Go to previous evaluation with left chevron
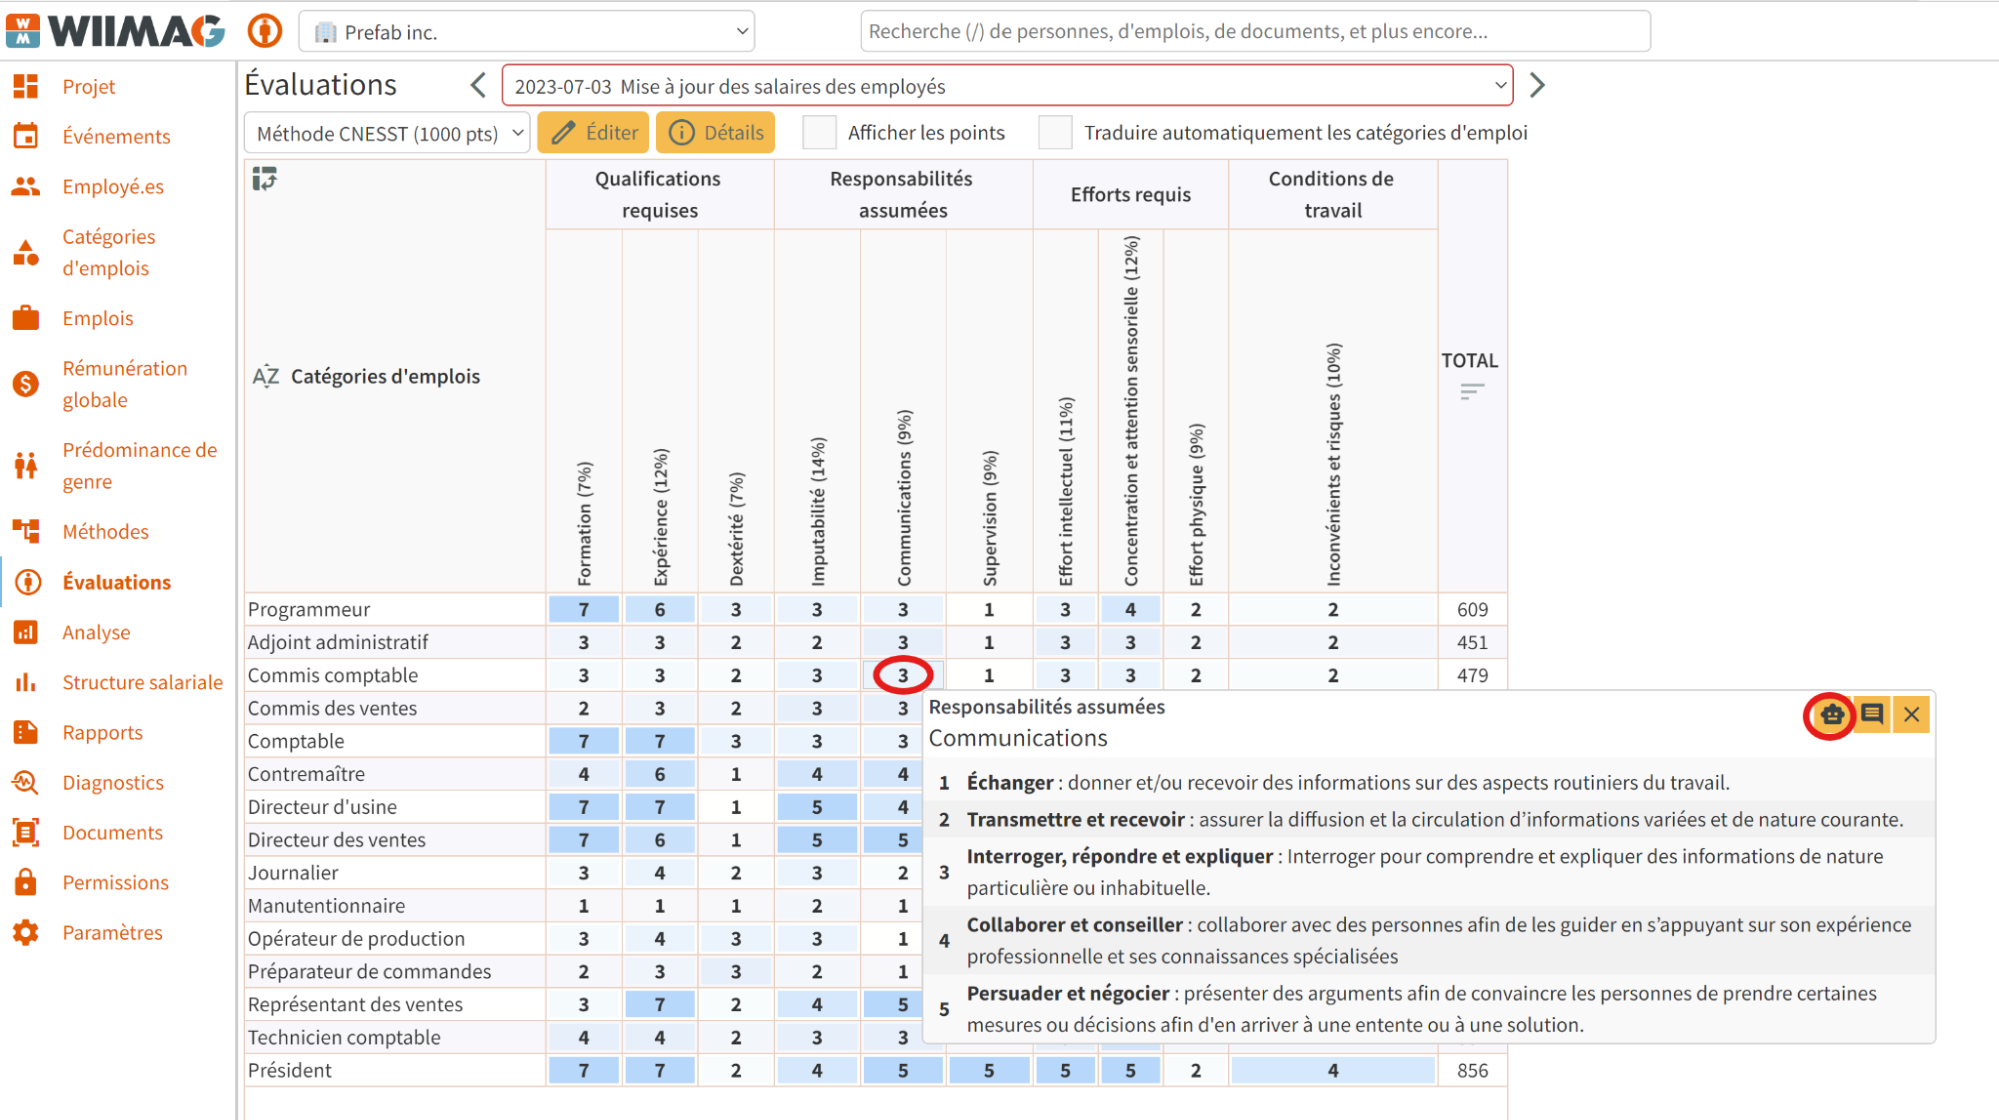Screen dimensions: 1999x1120 478,86
